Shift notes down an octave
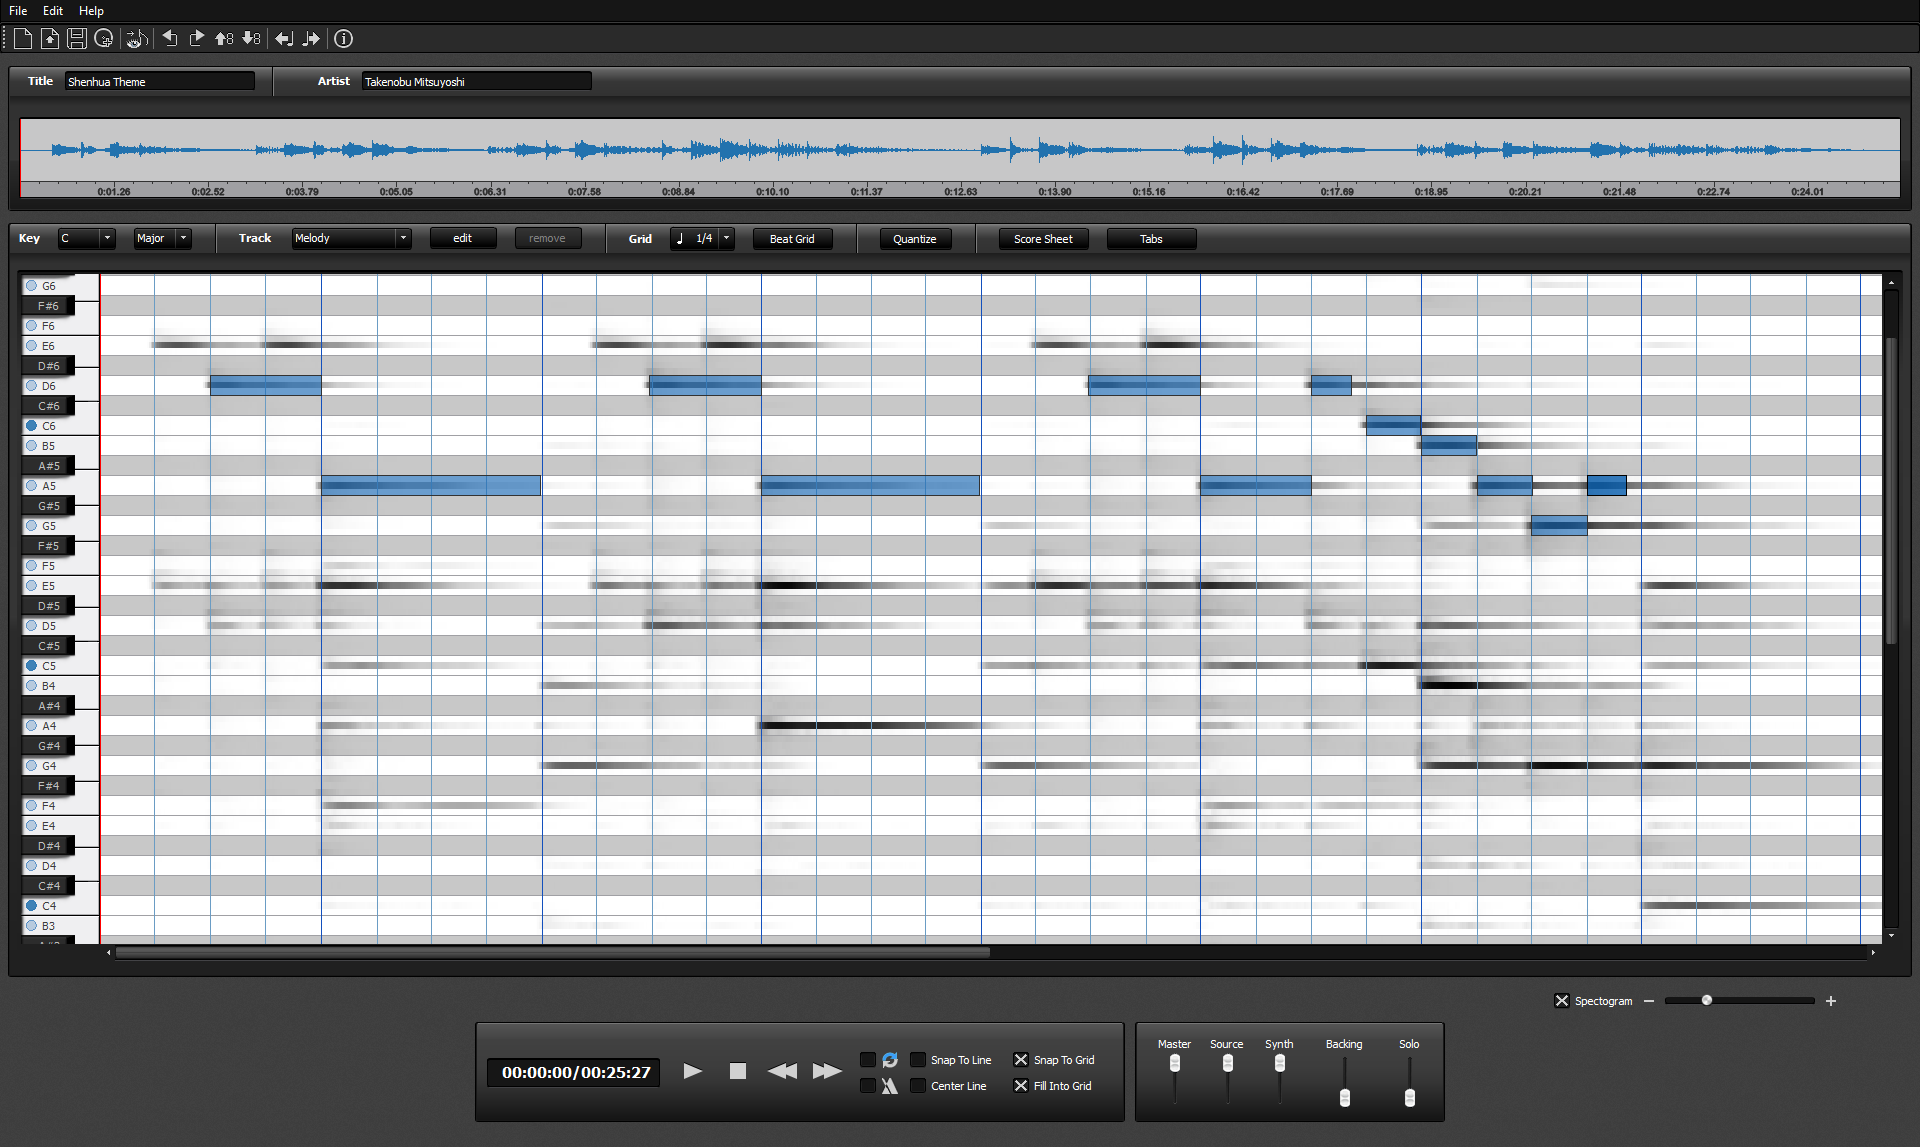 [251, 39]
